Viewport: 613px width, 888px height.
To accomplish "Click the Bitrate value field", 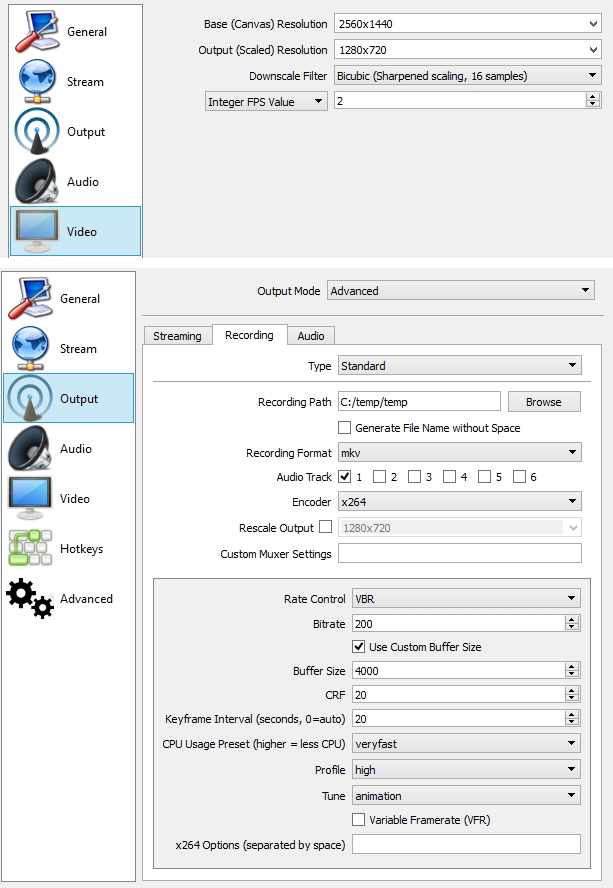I will pos(459,624).
